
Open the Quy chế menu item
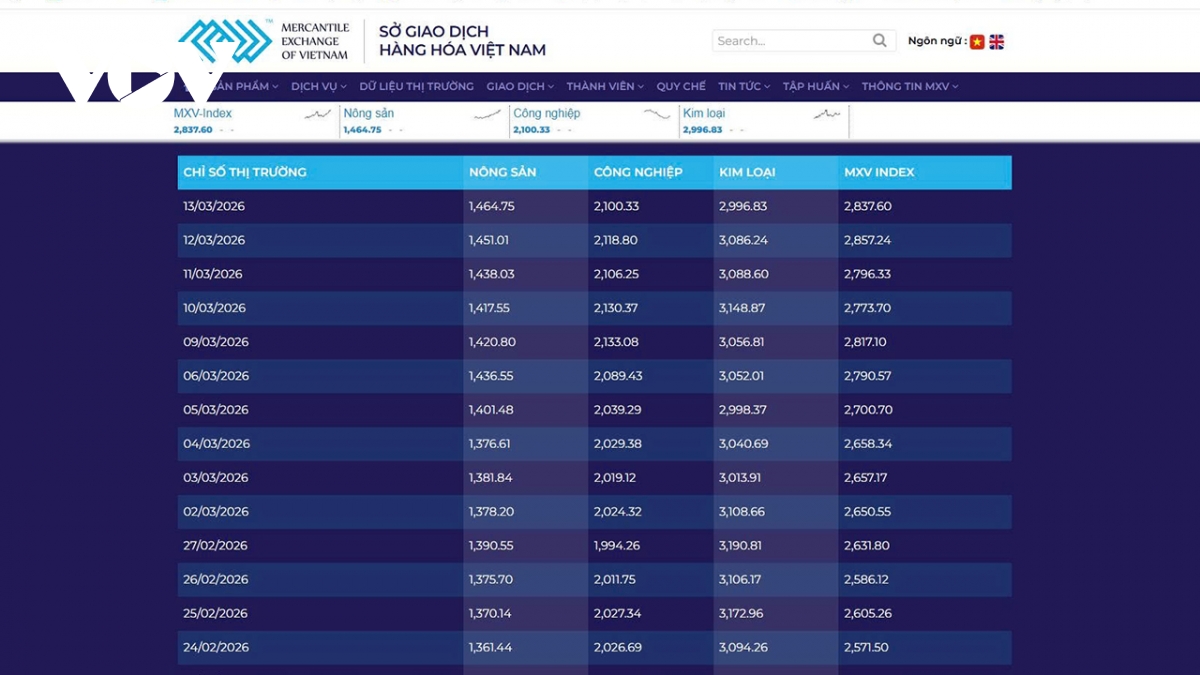[680, 87]
